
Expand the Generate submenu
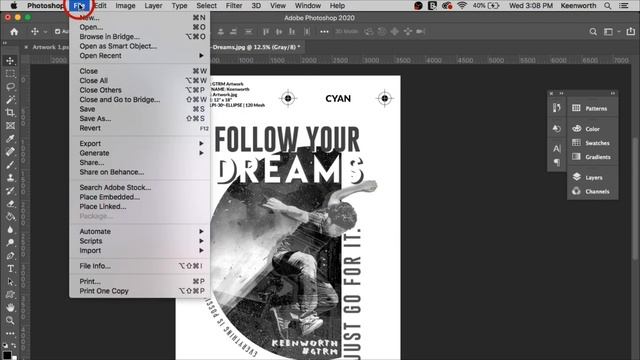[x=140, y=153]
